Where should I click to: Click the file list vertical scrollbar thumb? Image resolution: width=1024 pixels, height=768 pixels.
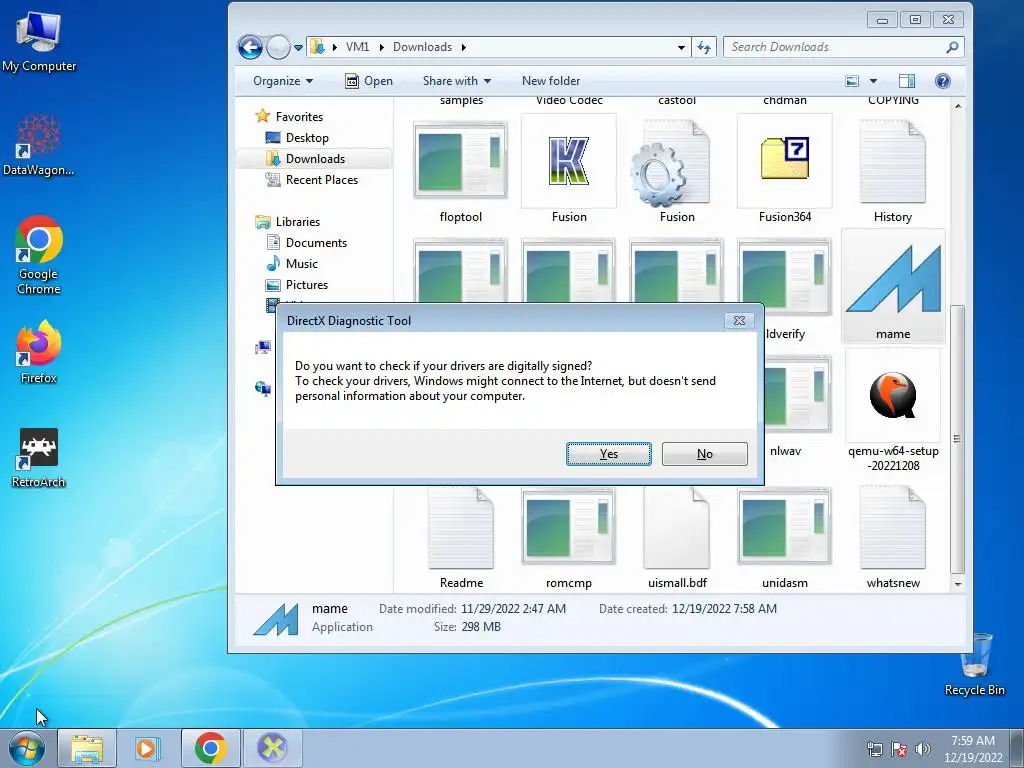(957, 439)
